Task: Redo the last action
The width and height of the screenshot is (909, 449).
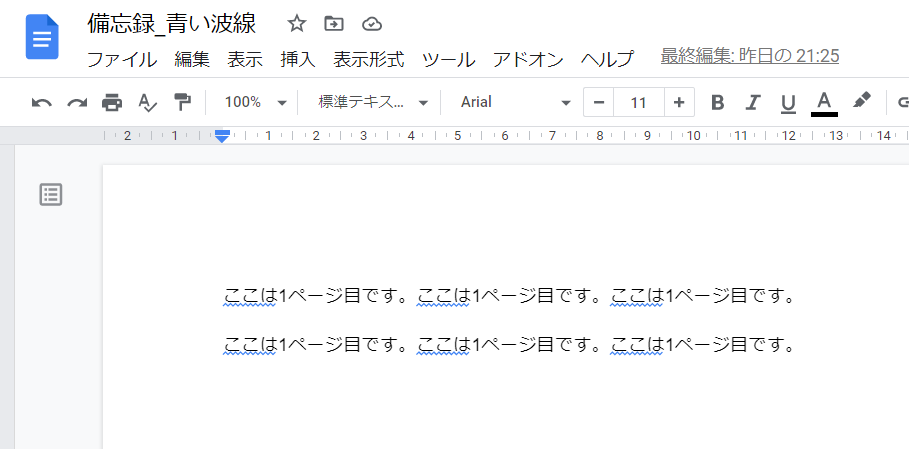Action: coord(77,103)
